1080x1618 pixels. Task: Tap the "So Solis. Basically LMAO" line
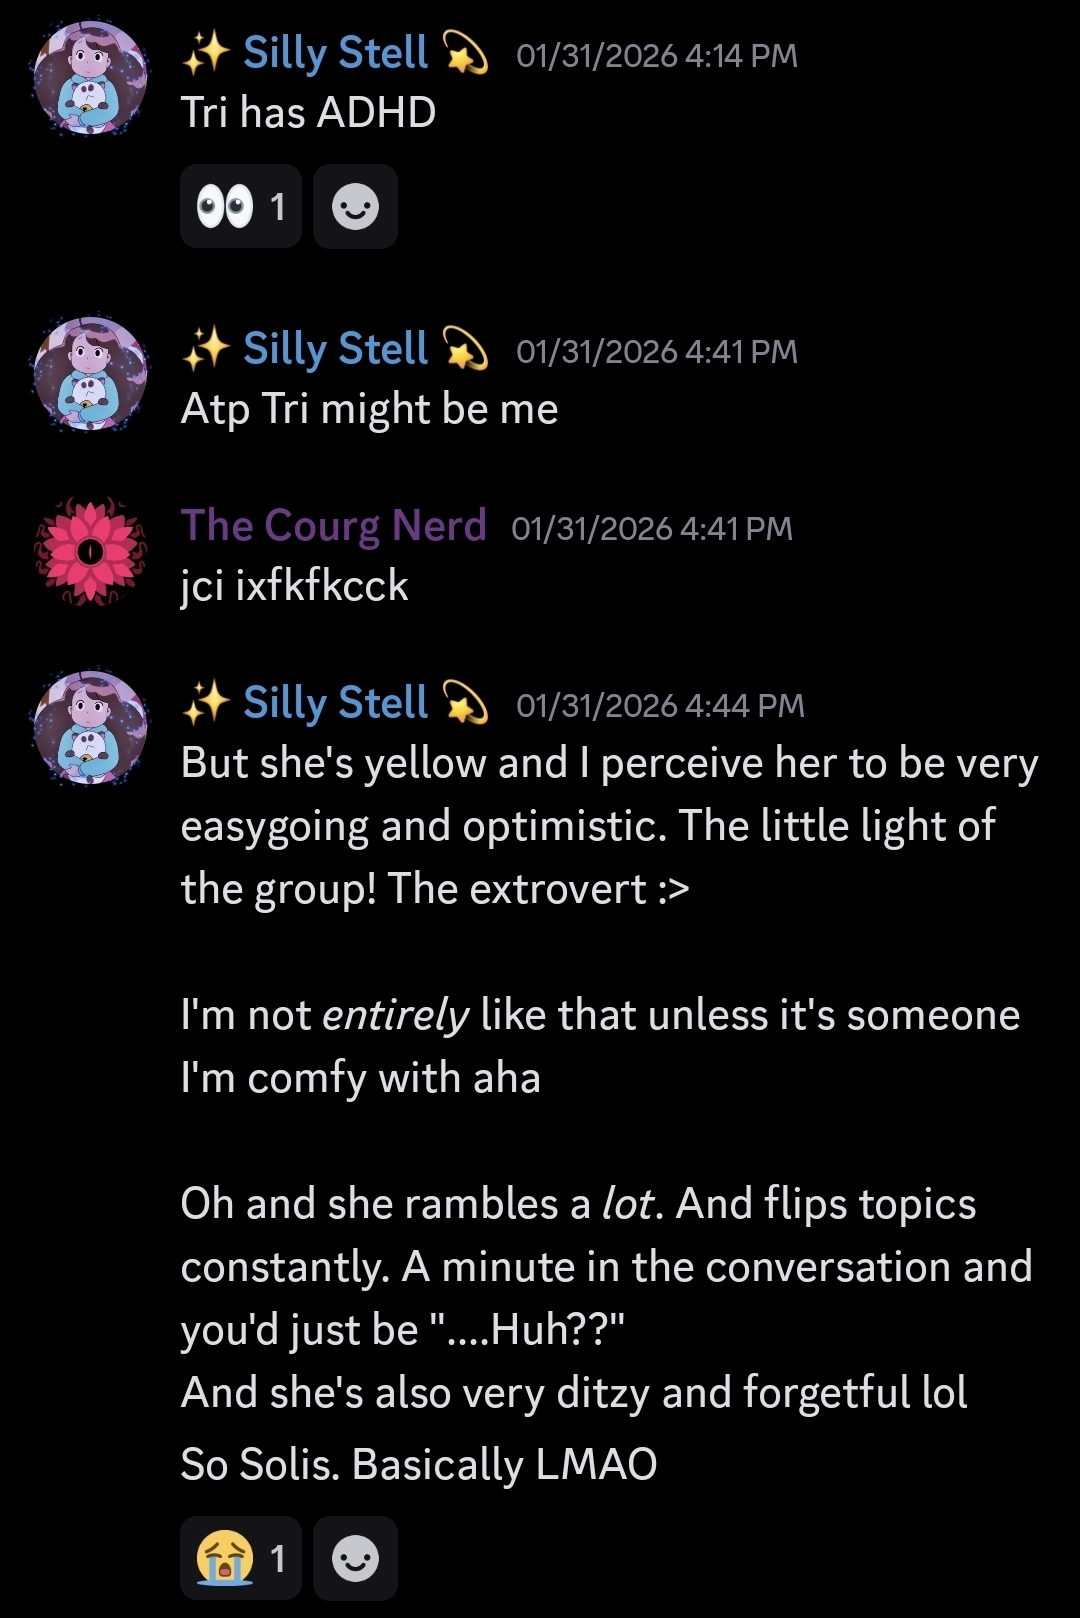point(418,1464)
